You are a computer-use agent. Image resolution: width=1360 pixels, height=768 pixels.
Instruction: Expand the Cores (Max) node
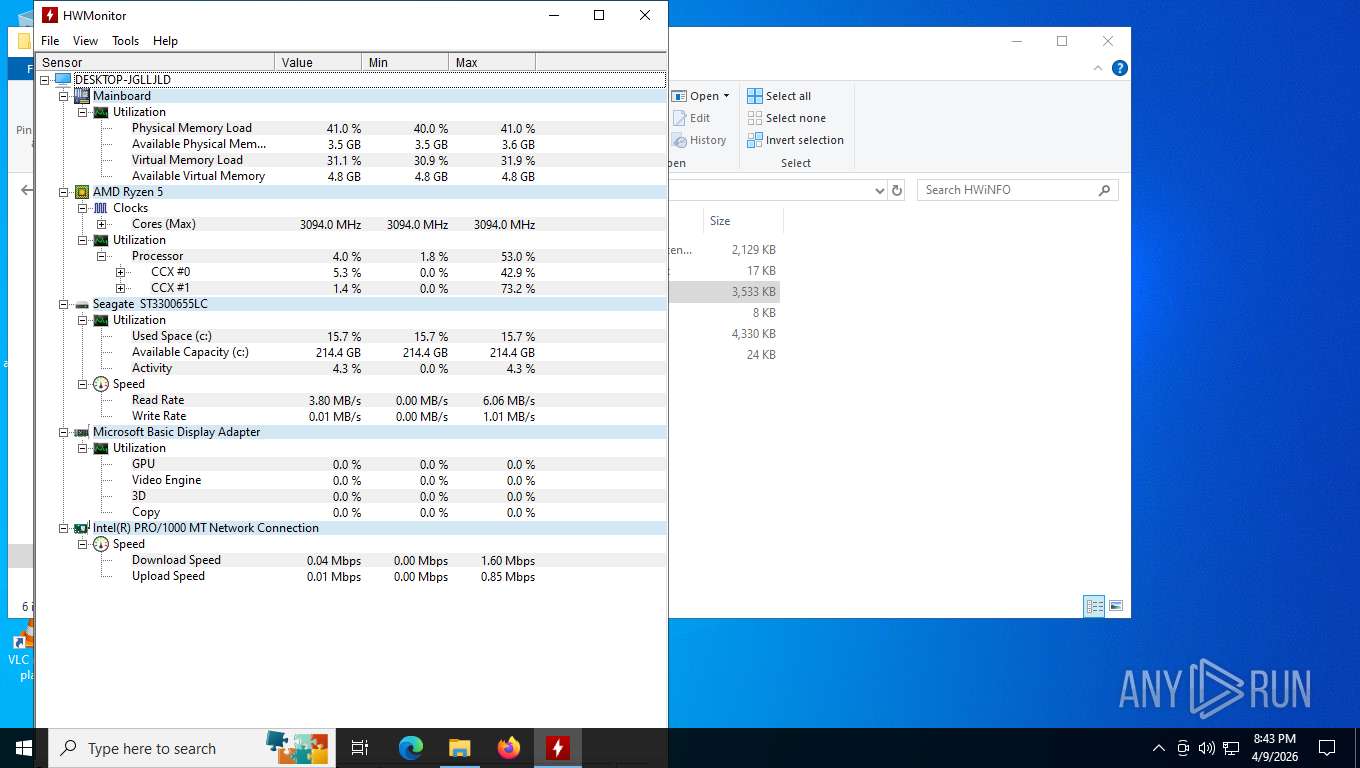pos(101,224)
